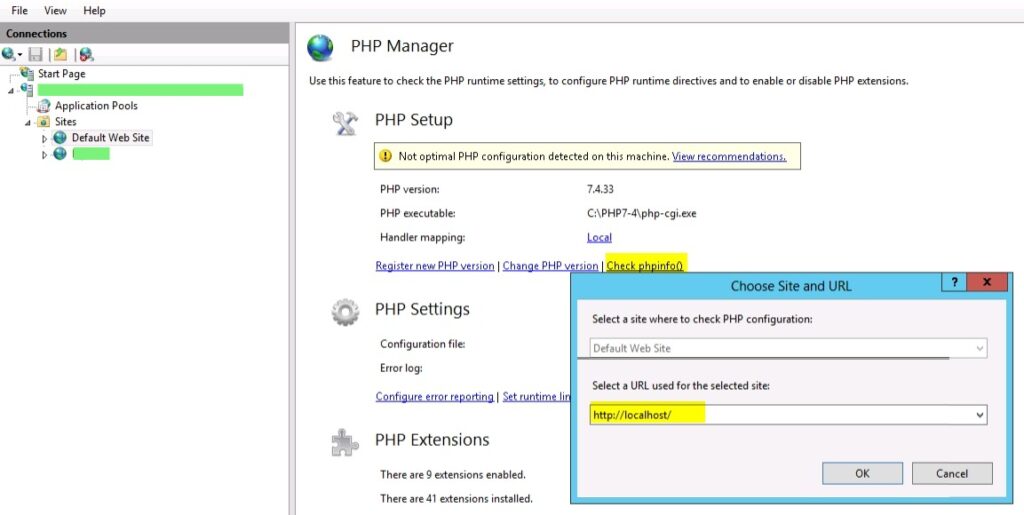
Task: Click the PHP version value 7.4.33
Action: 600,189
